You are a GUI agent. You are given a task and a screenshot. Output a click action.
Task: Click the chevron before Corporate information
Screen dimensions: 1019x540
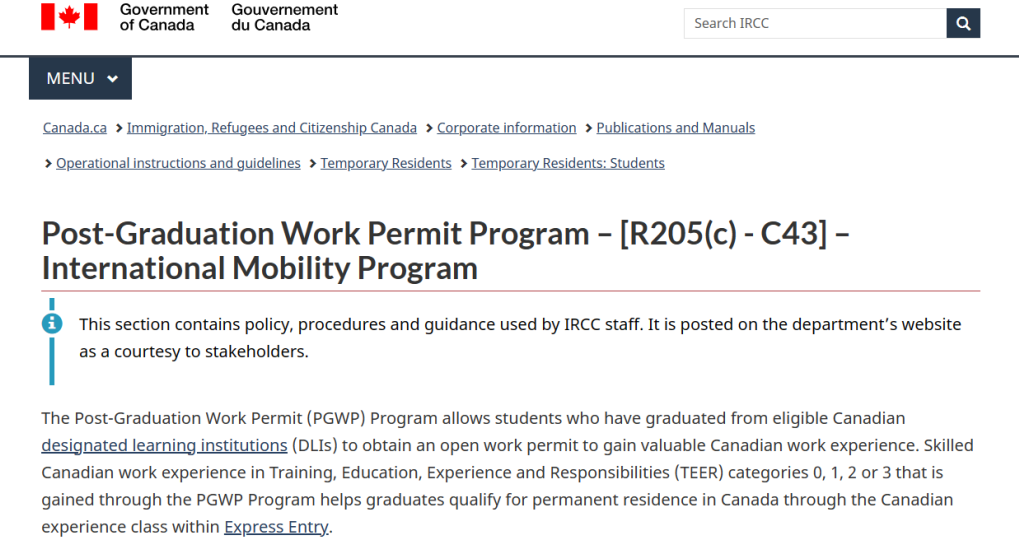(x=428, y=128)
